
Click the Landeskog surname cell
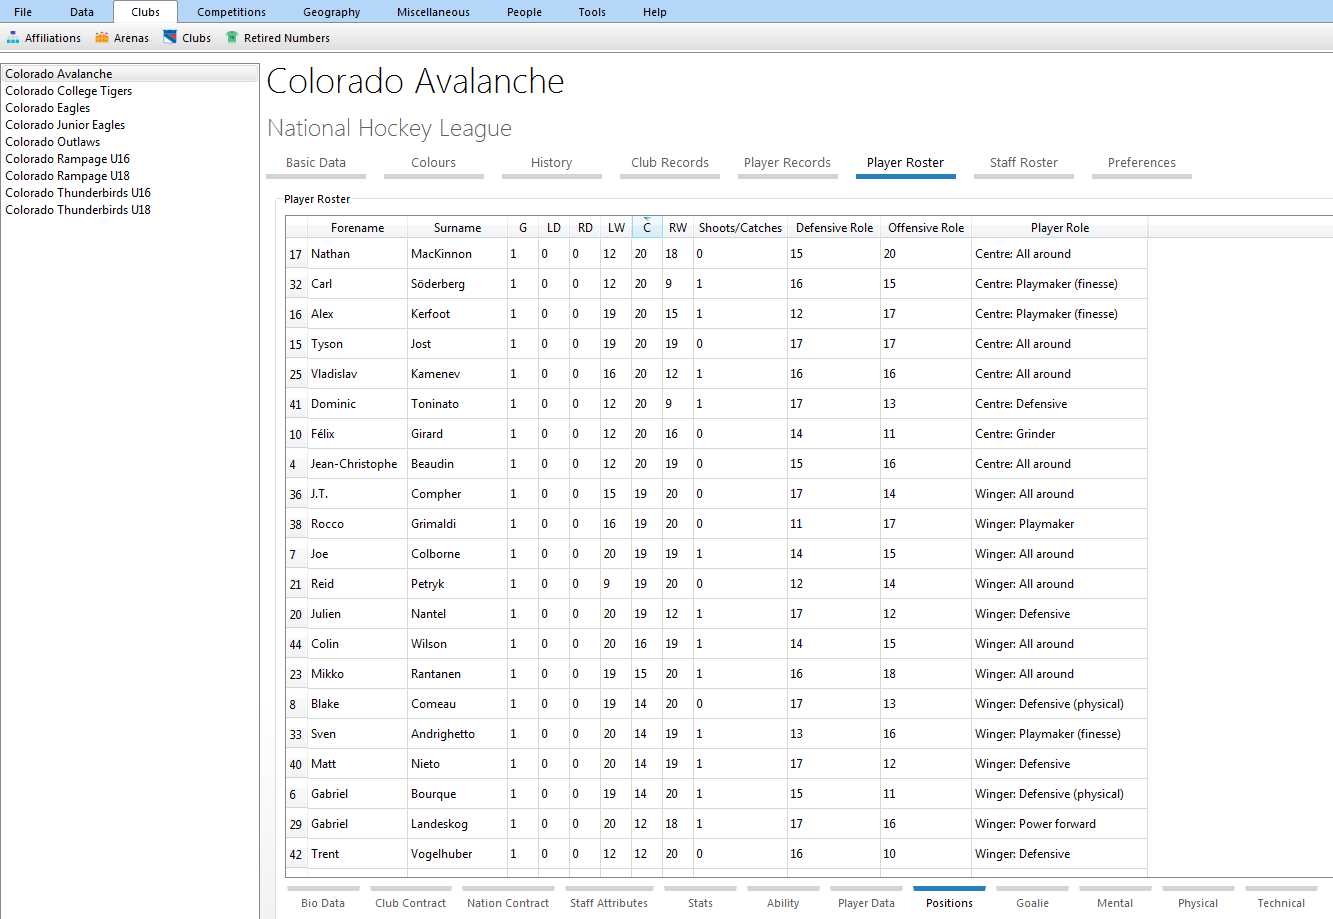pos(457,824)
